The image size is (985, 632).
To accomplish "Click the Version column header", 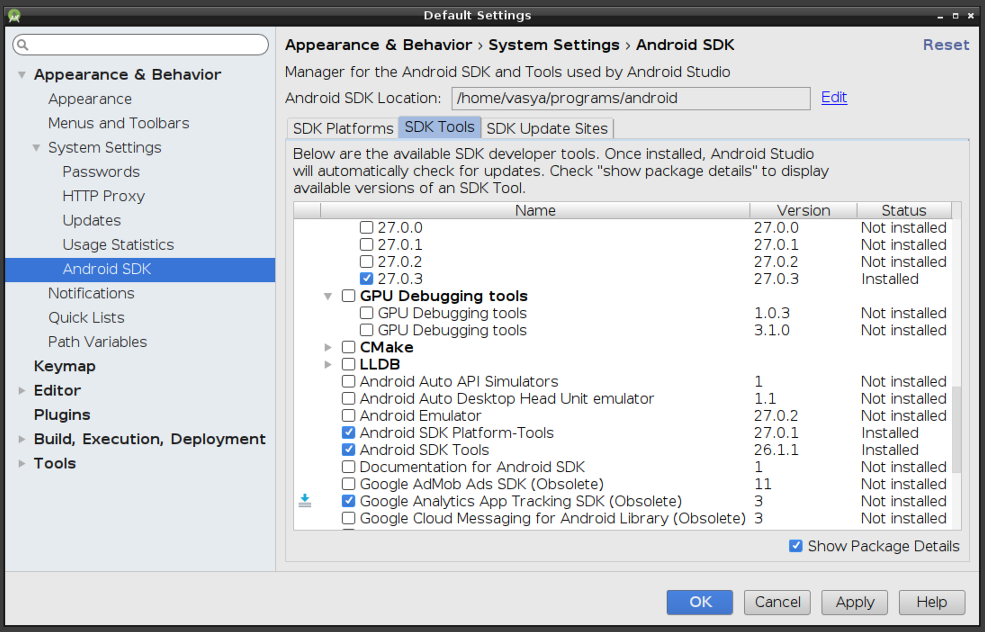I will click(x=803, y=210).
